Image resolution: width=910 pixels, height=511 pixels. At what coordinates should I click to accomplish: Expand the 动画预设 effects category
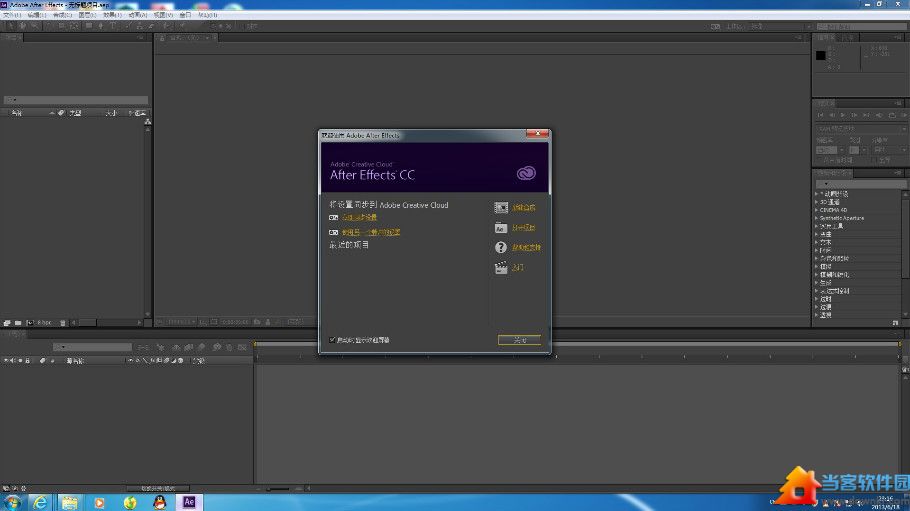(x=817, y=193)
